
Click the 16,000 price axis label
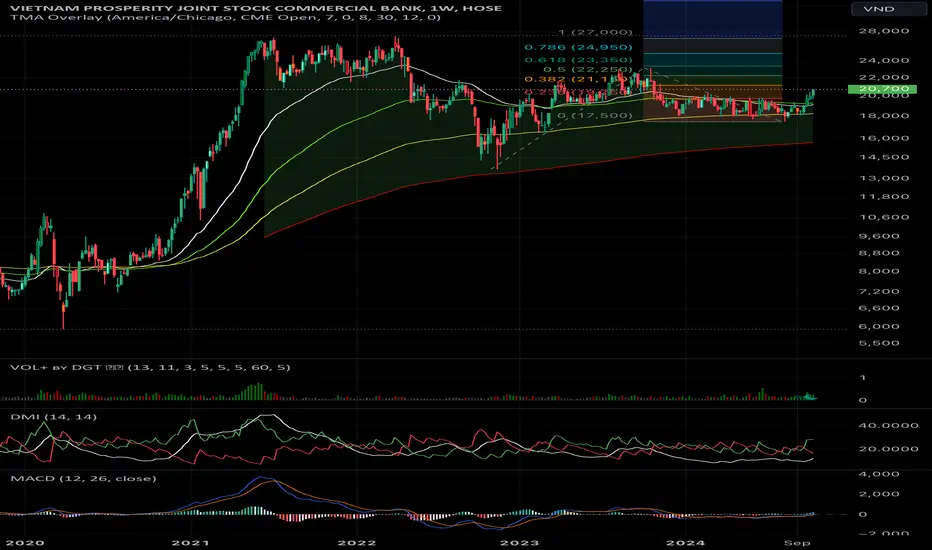pos(884,138)
